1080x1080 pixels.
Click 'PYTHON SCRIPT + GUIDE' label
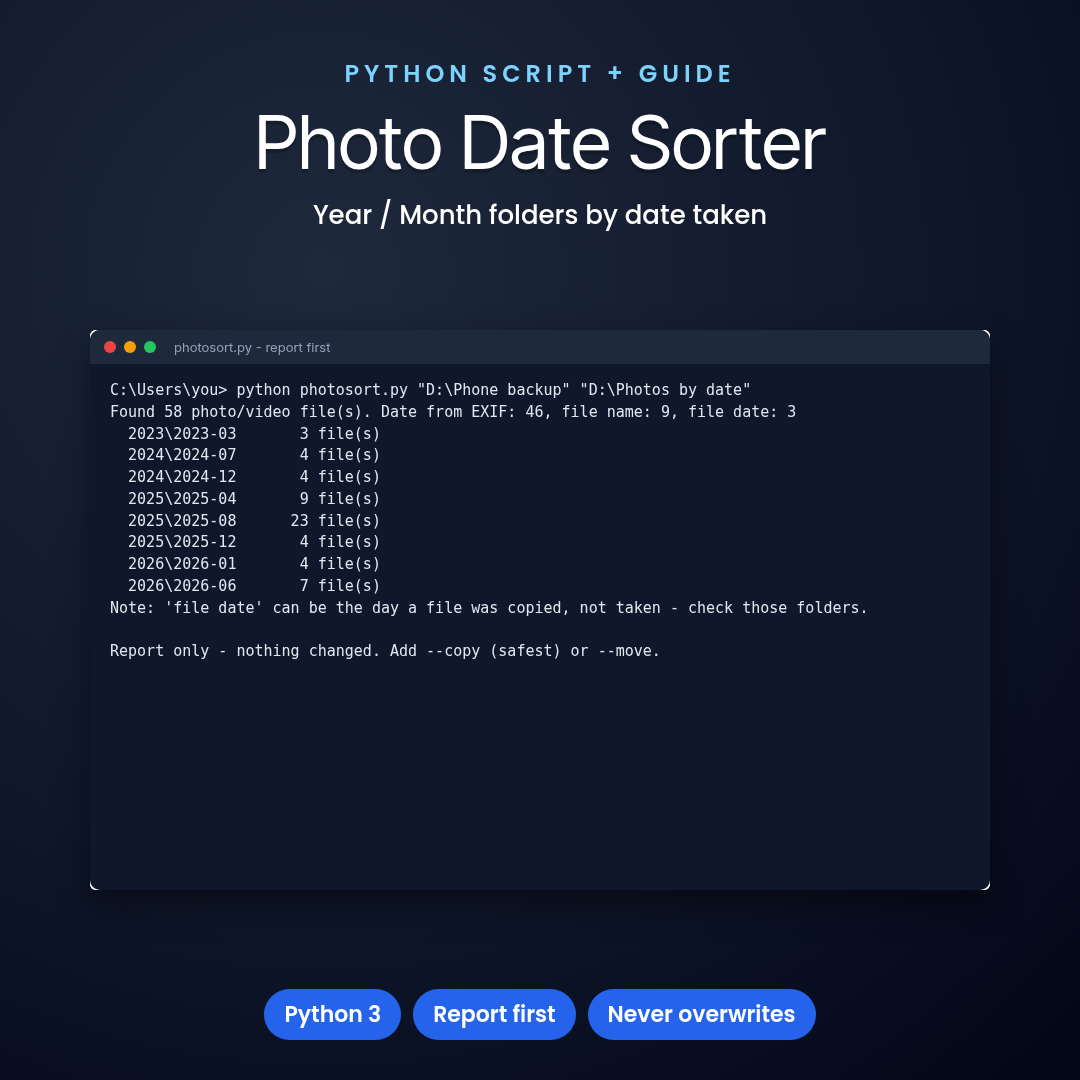(x=539, y=74)
